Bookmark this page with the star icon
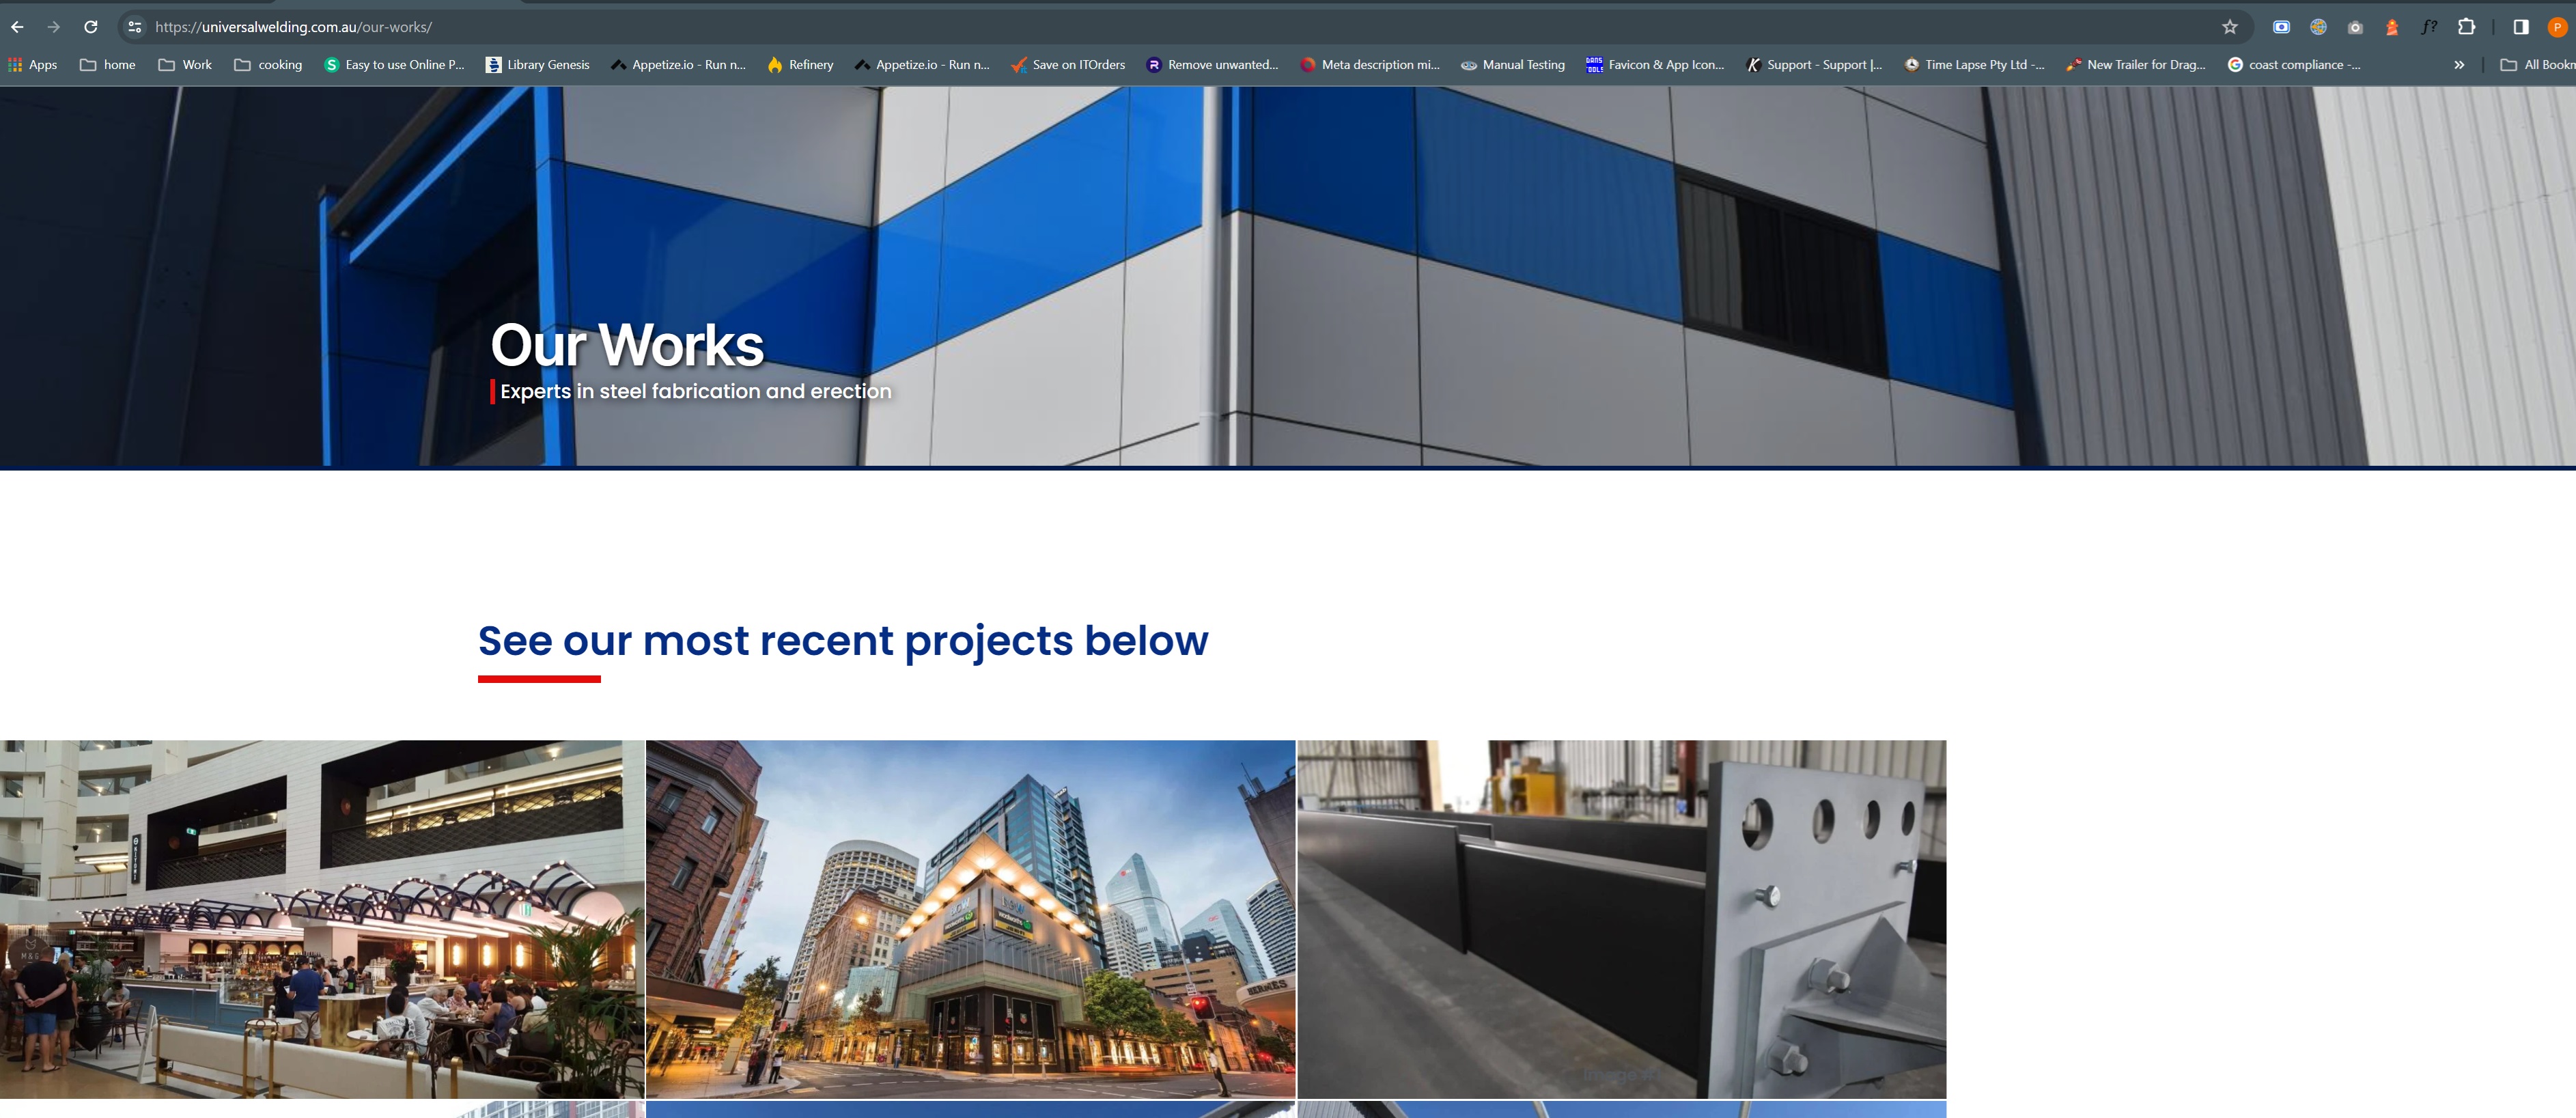Viewport: 2576px width, 1118px height. pyautogui.click(x=2229, y=27)
